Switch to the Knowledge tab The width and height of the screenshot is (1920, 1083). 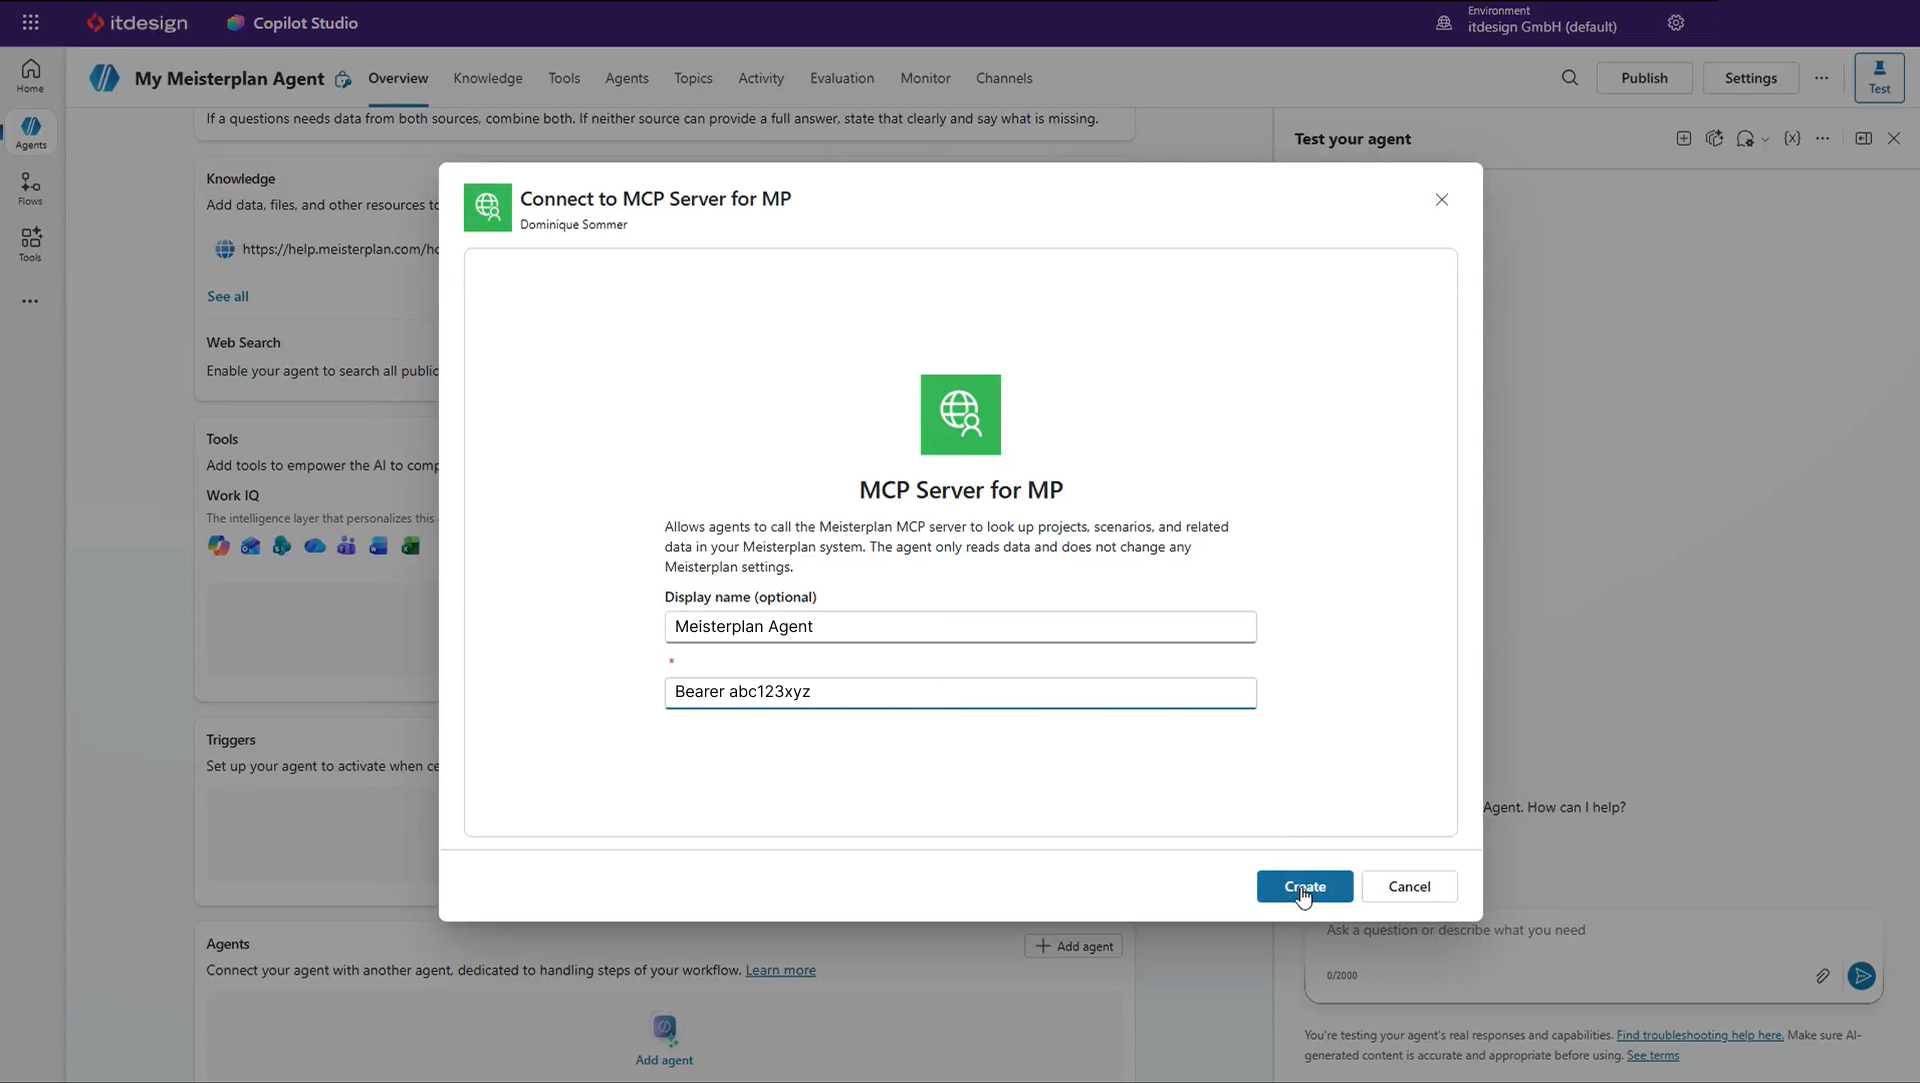(x=488, y=78)
